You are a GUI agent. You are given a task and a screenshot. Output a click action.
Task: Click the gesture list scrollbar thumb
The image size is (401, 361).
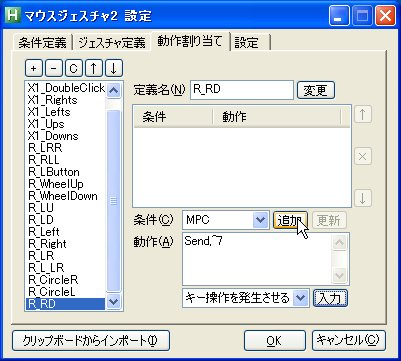pos(114,201)
